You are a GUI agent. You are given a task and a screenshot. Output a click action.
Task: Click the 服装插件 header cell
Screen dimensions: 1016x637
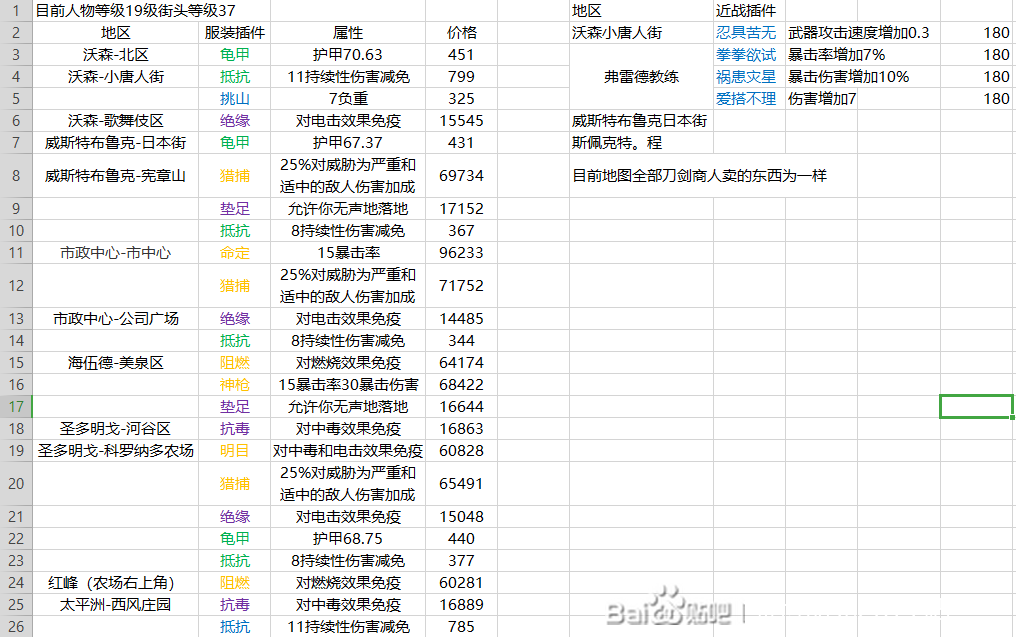tap(233, 32)
